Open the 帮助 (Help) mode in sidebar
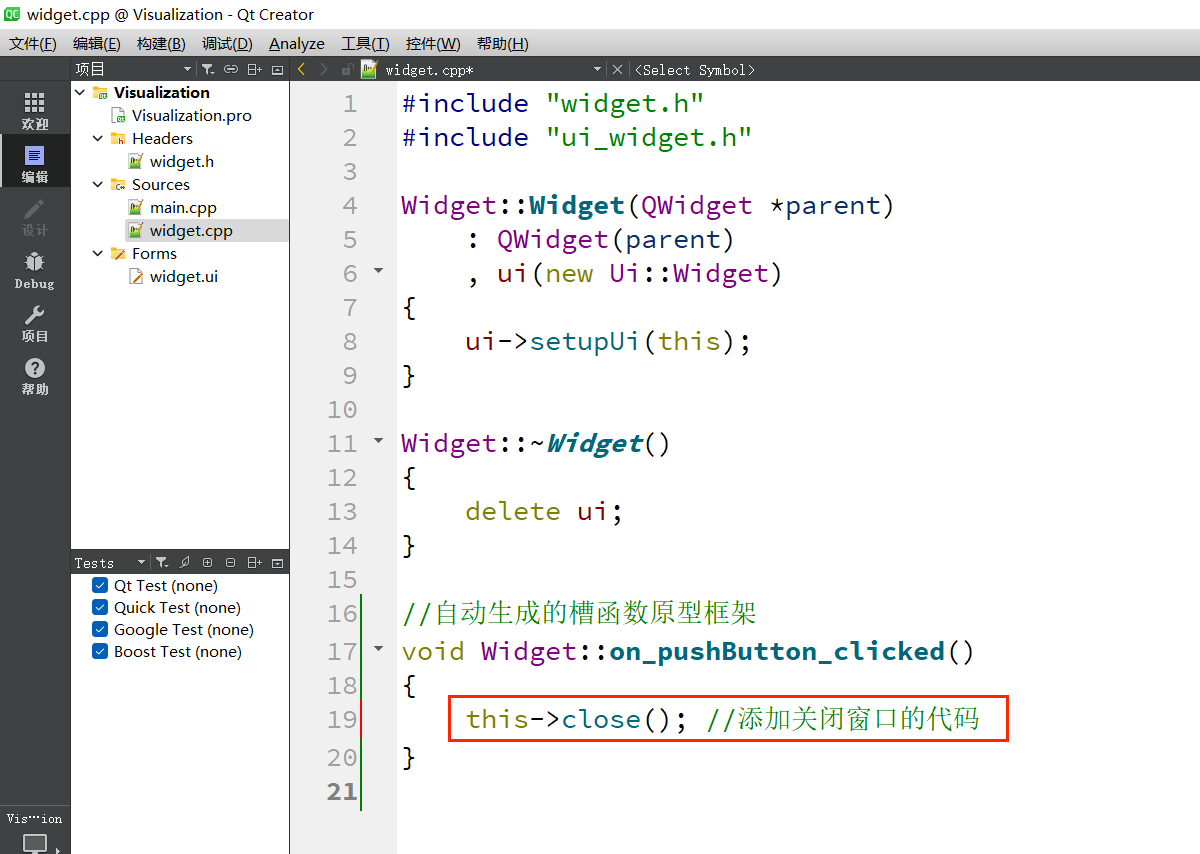Viewport: 1200px width, 854px height. 35,376
